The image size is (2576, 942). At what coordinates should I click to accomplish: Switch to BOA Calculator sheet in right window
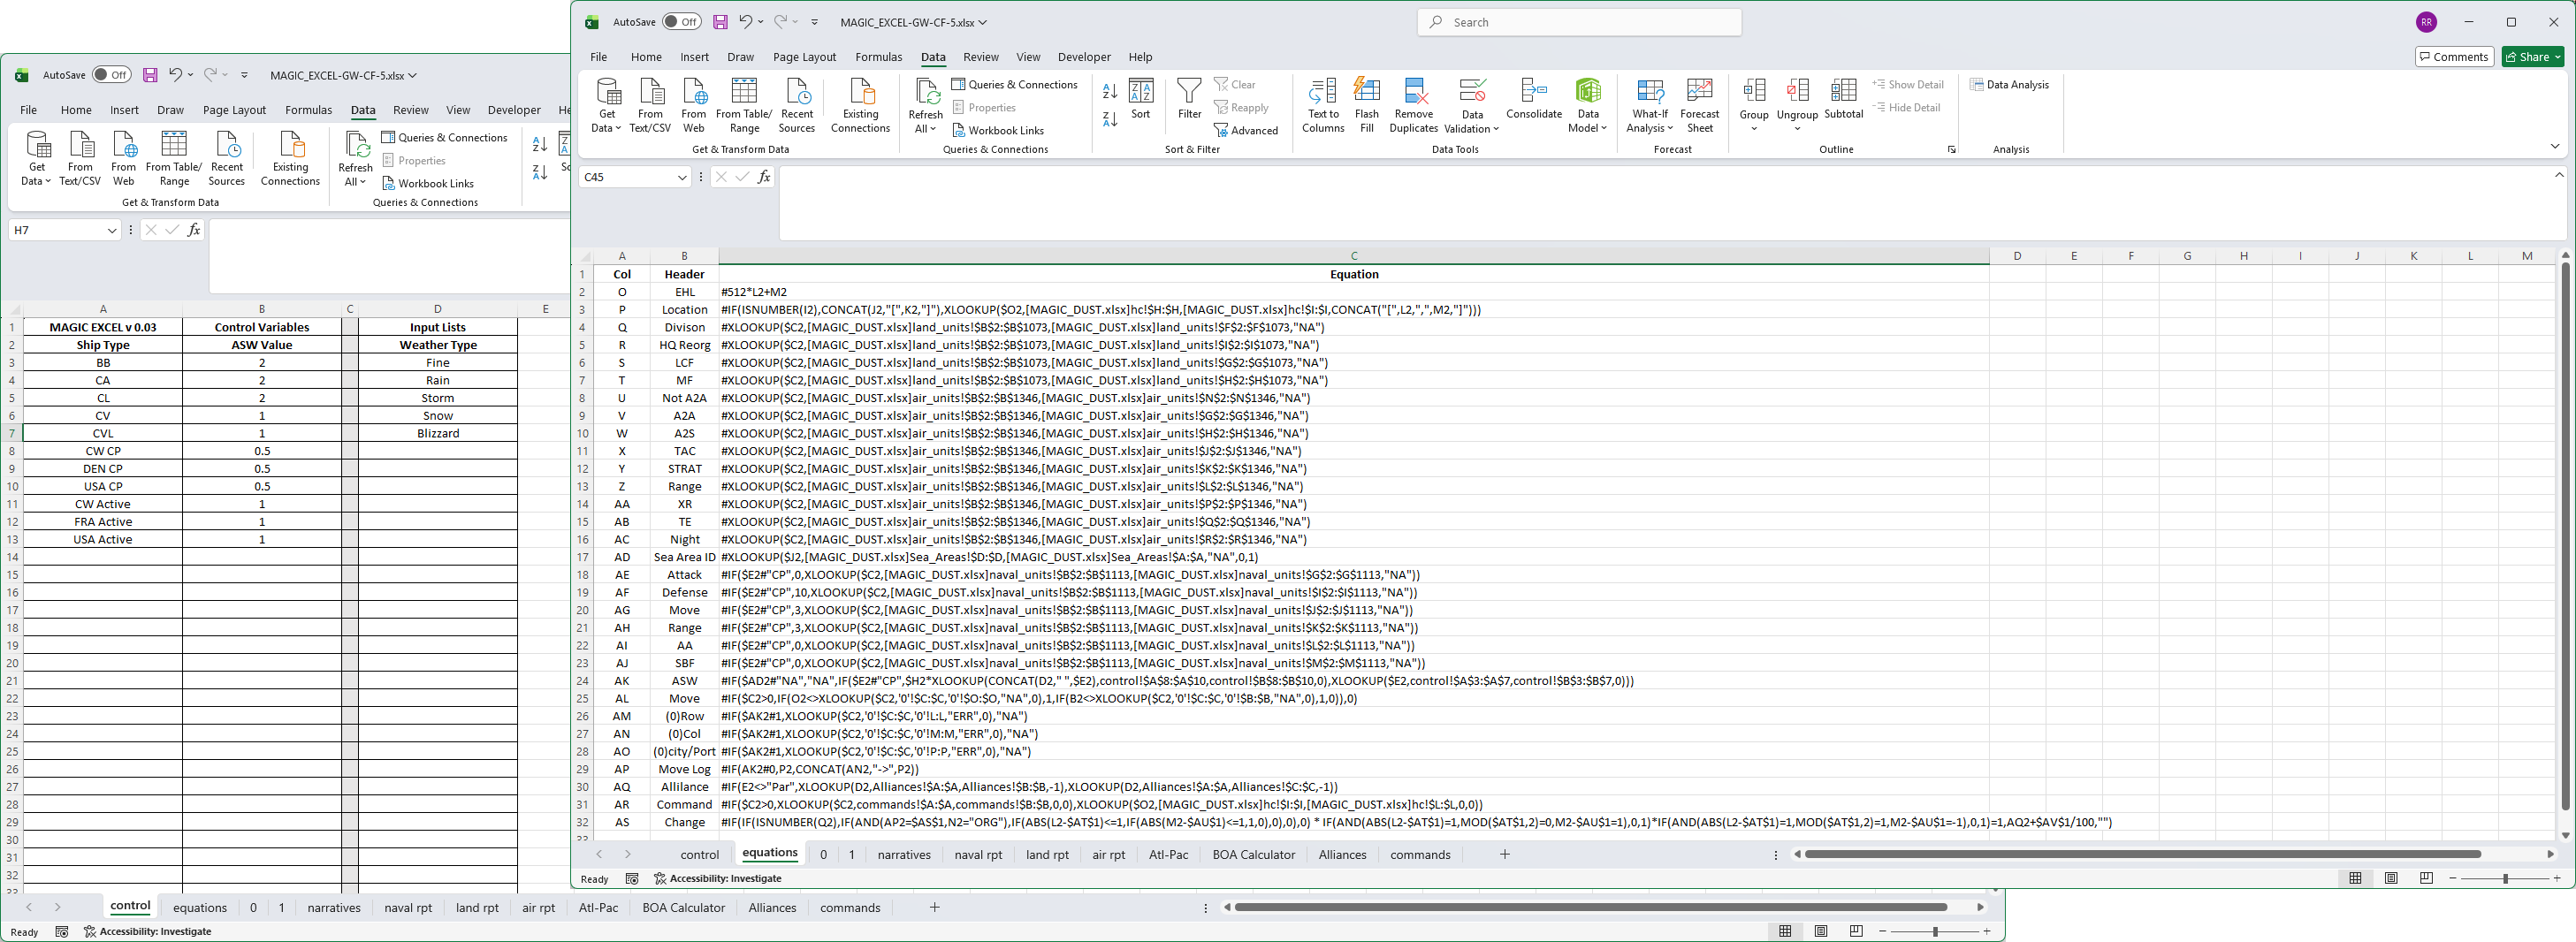[x=1253, y=855]
